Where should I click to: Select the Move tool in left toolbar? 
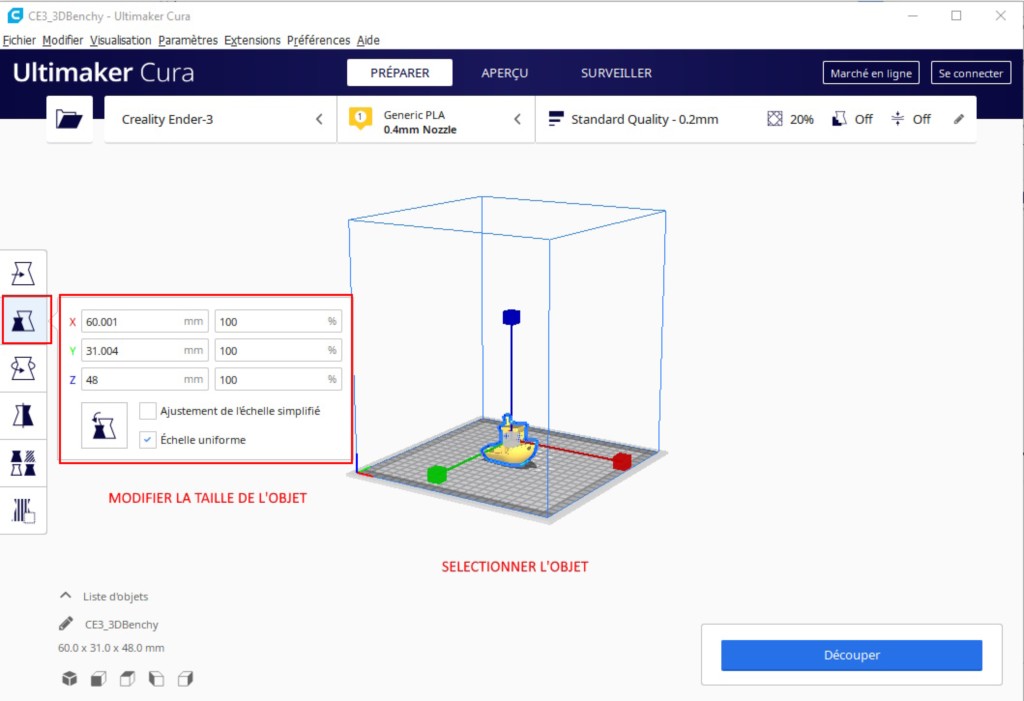coord(23,273)
